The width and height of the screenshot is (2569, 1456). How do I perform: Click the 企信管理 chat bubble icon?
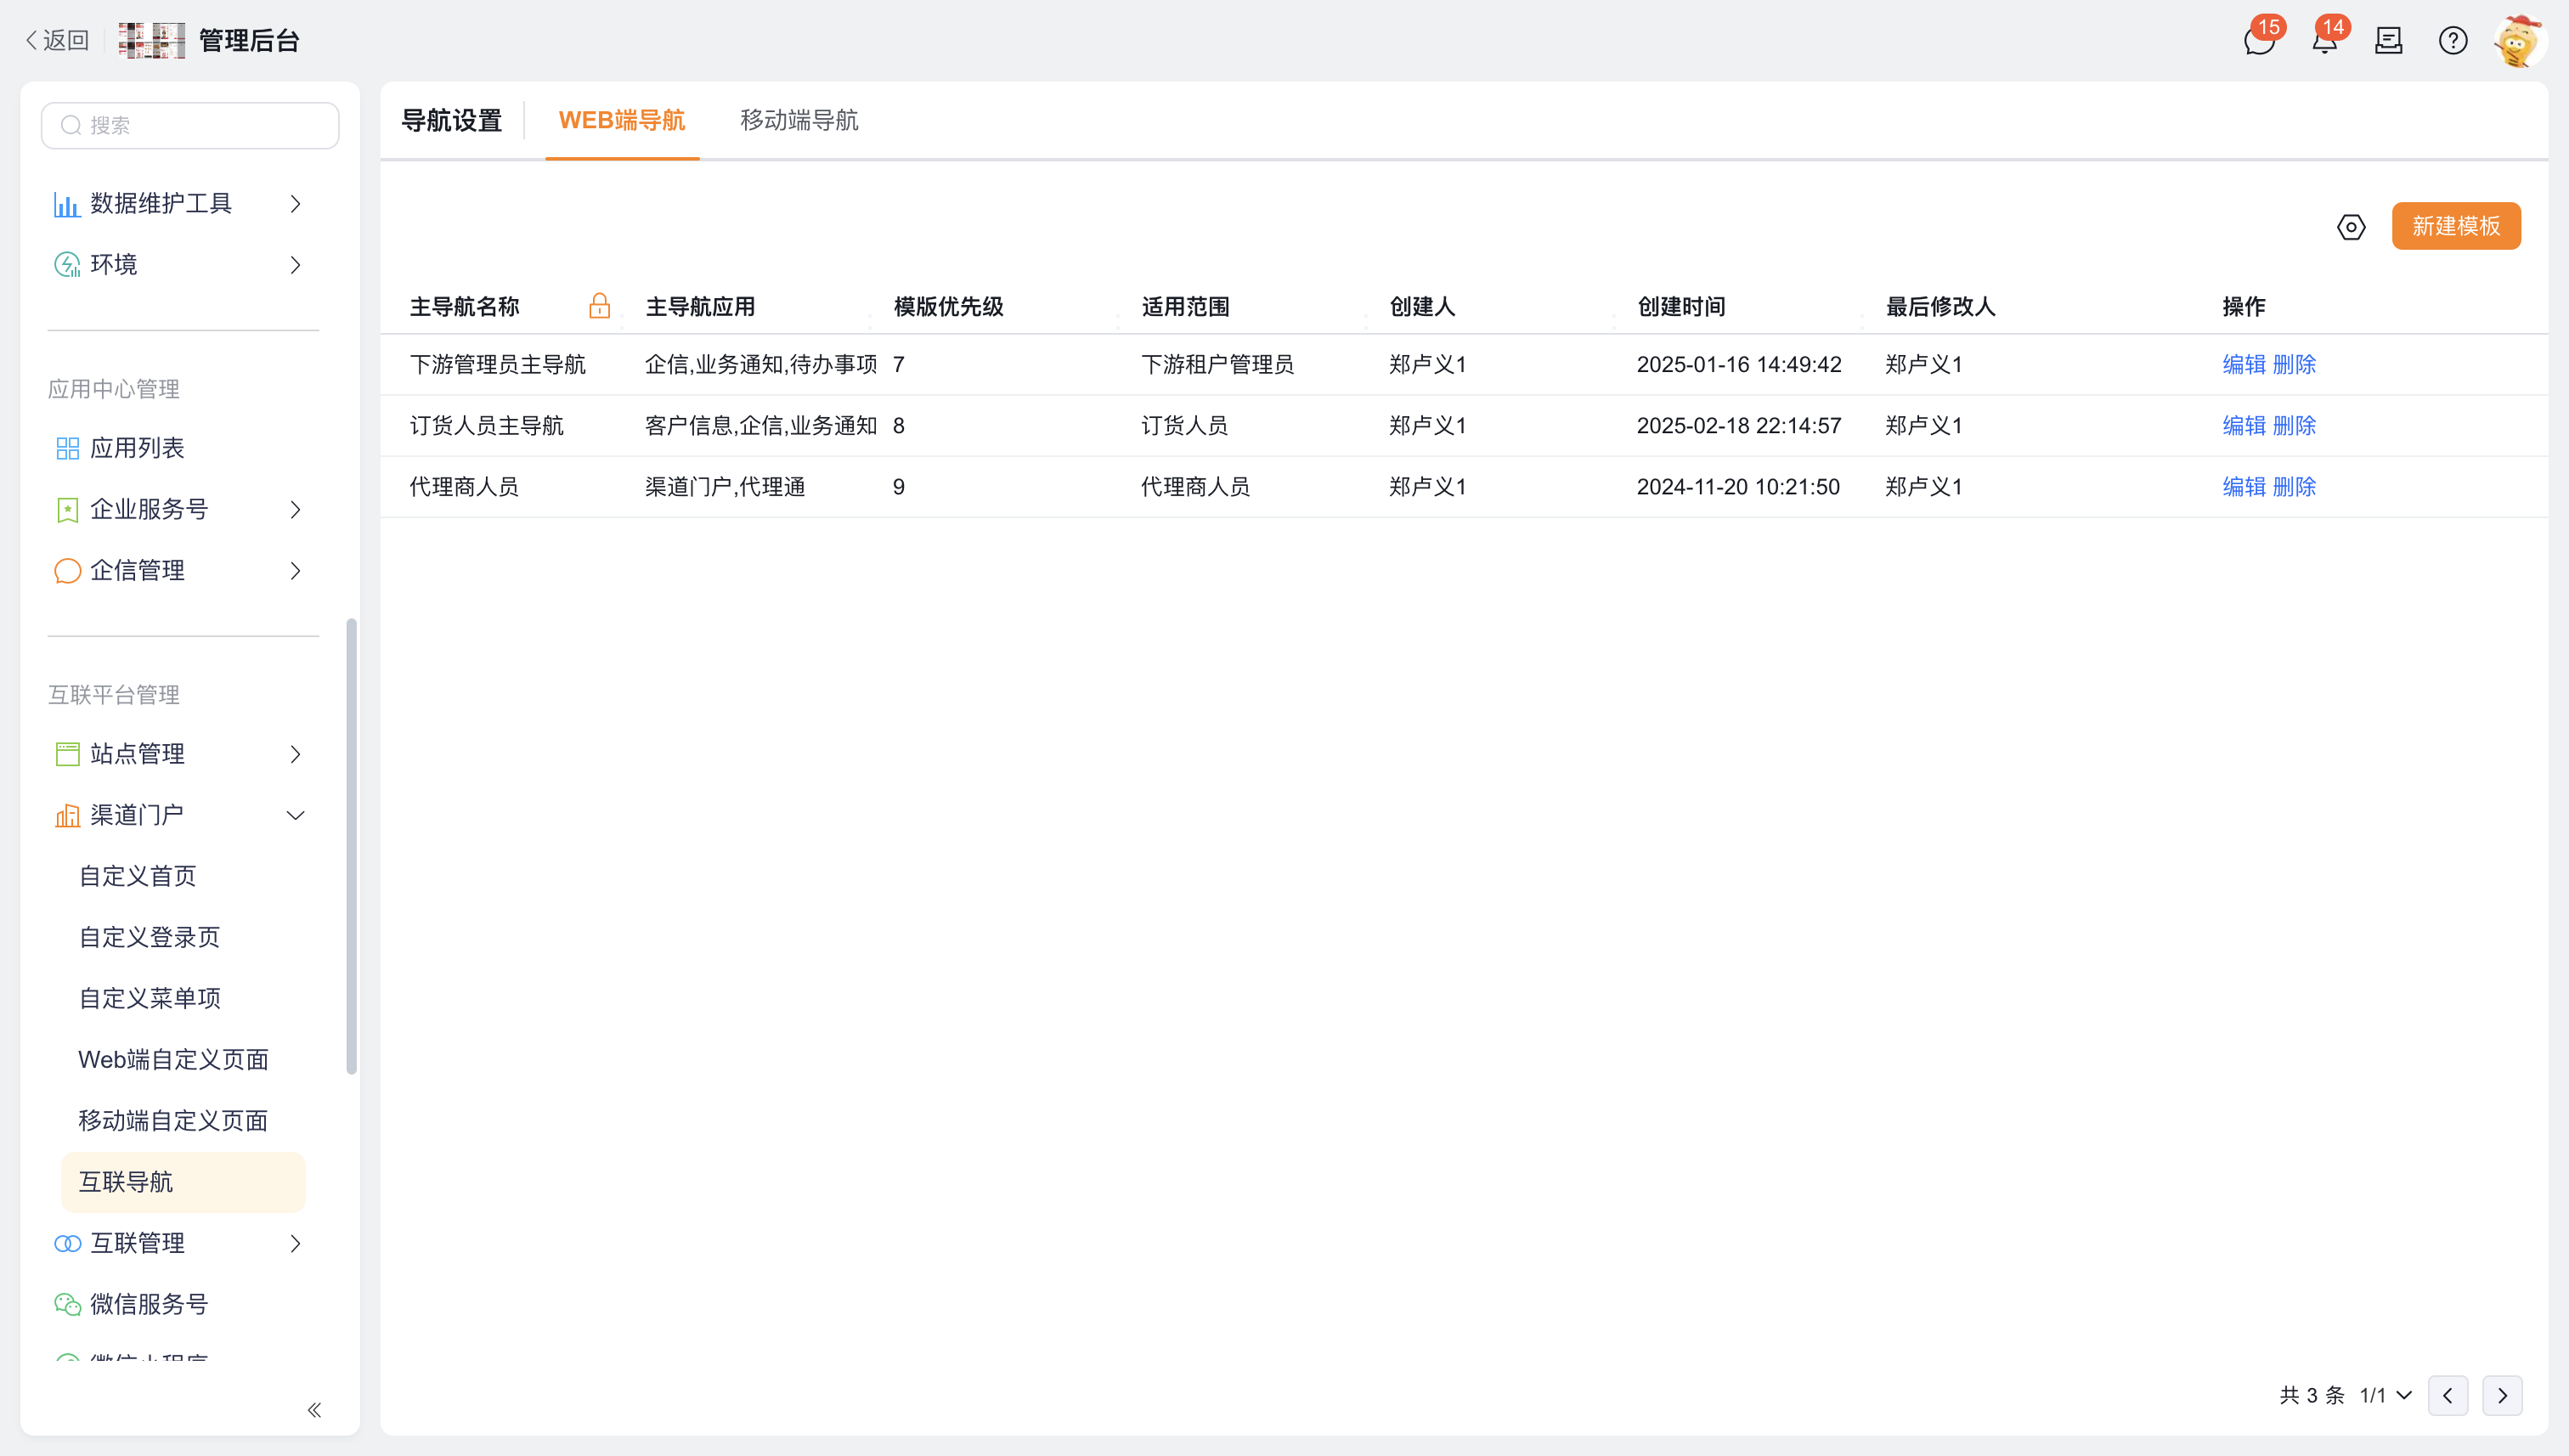(67, 571)
